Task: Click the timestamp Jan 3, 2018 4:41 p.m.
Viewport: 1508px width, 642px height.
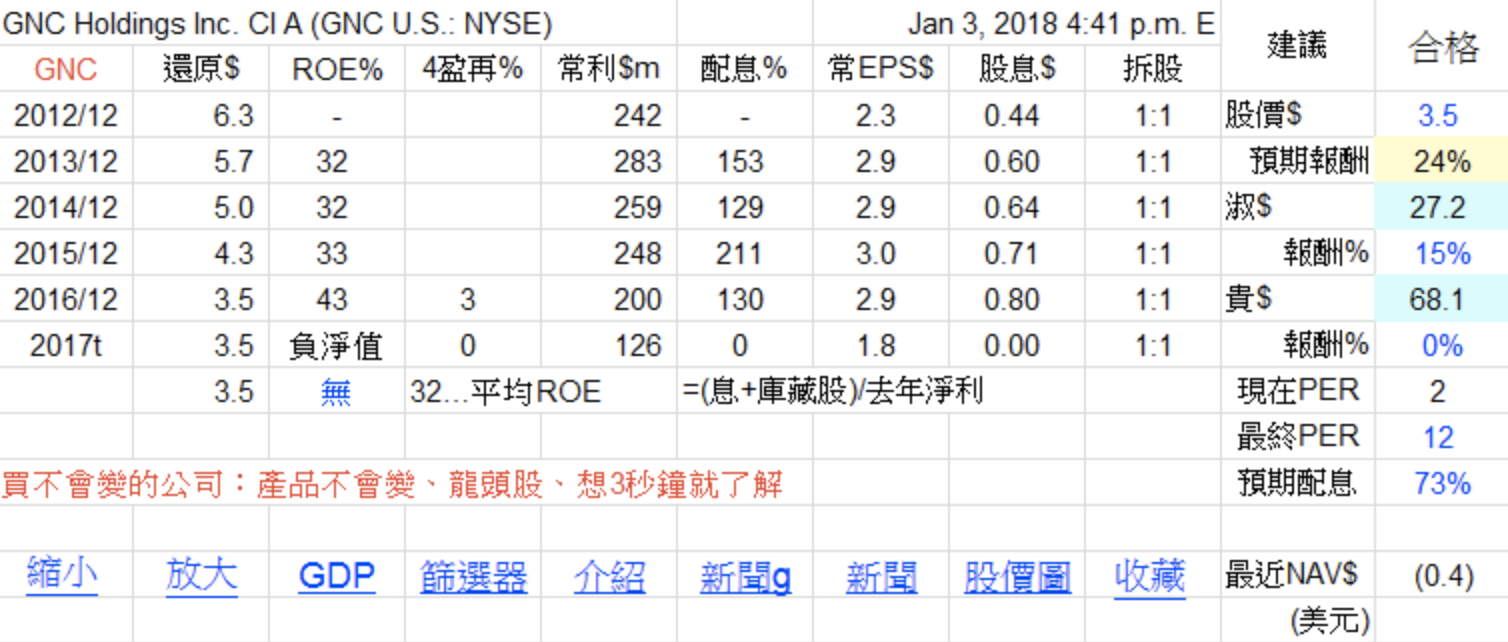Action: click(1049, 23)
